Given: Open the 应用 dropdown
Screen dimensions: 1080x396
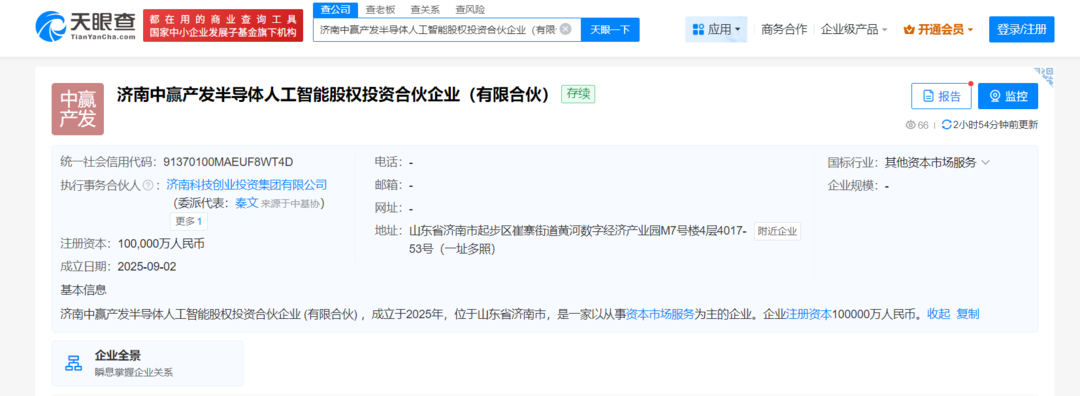Looking at the screenshot, I should [716, 30].
